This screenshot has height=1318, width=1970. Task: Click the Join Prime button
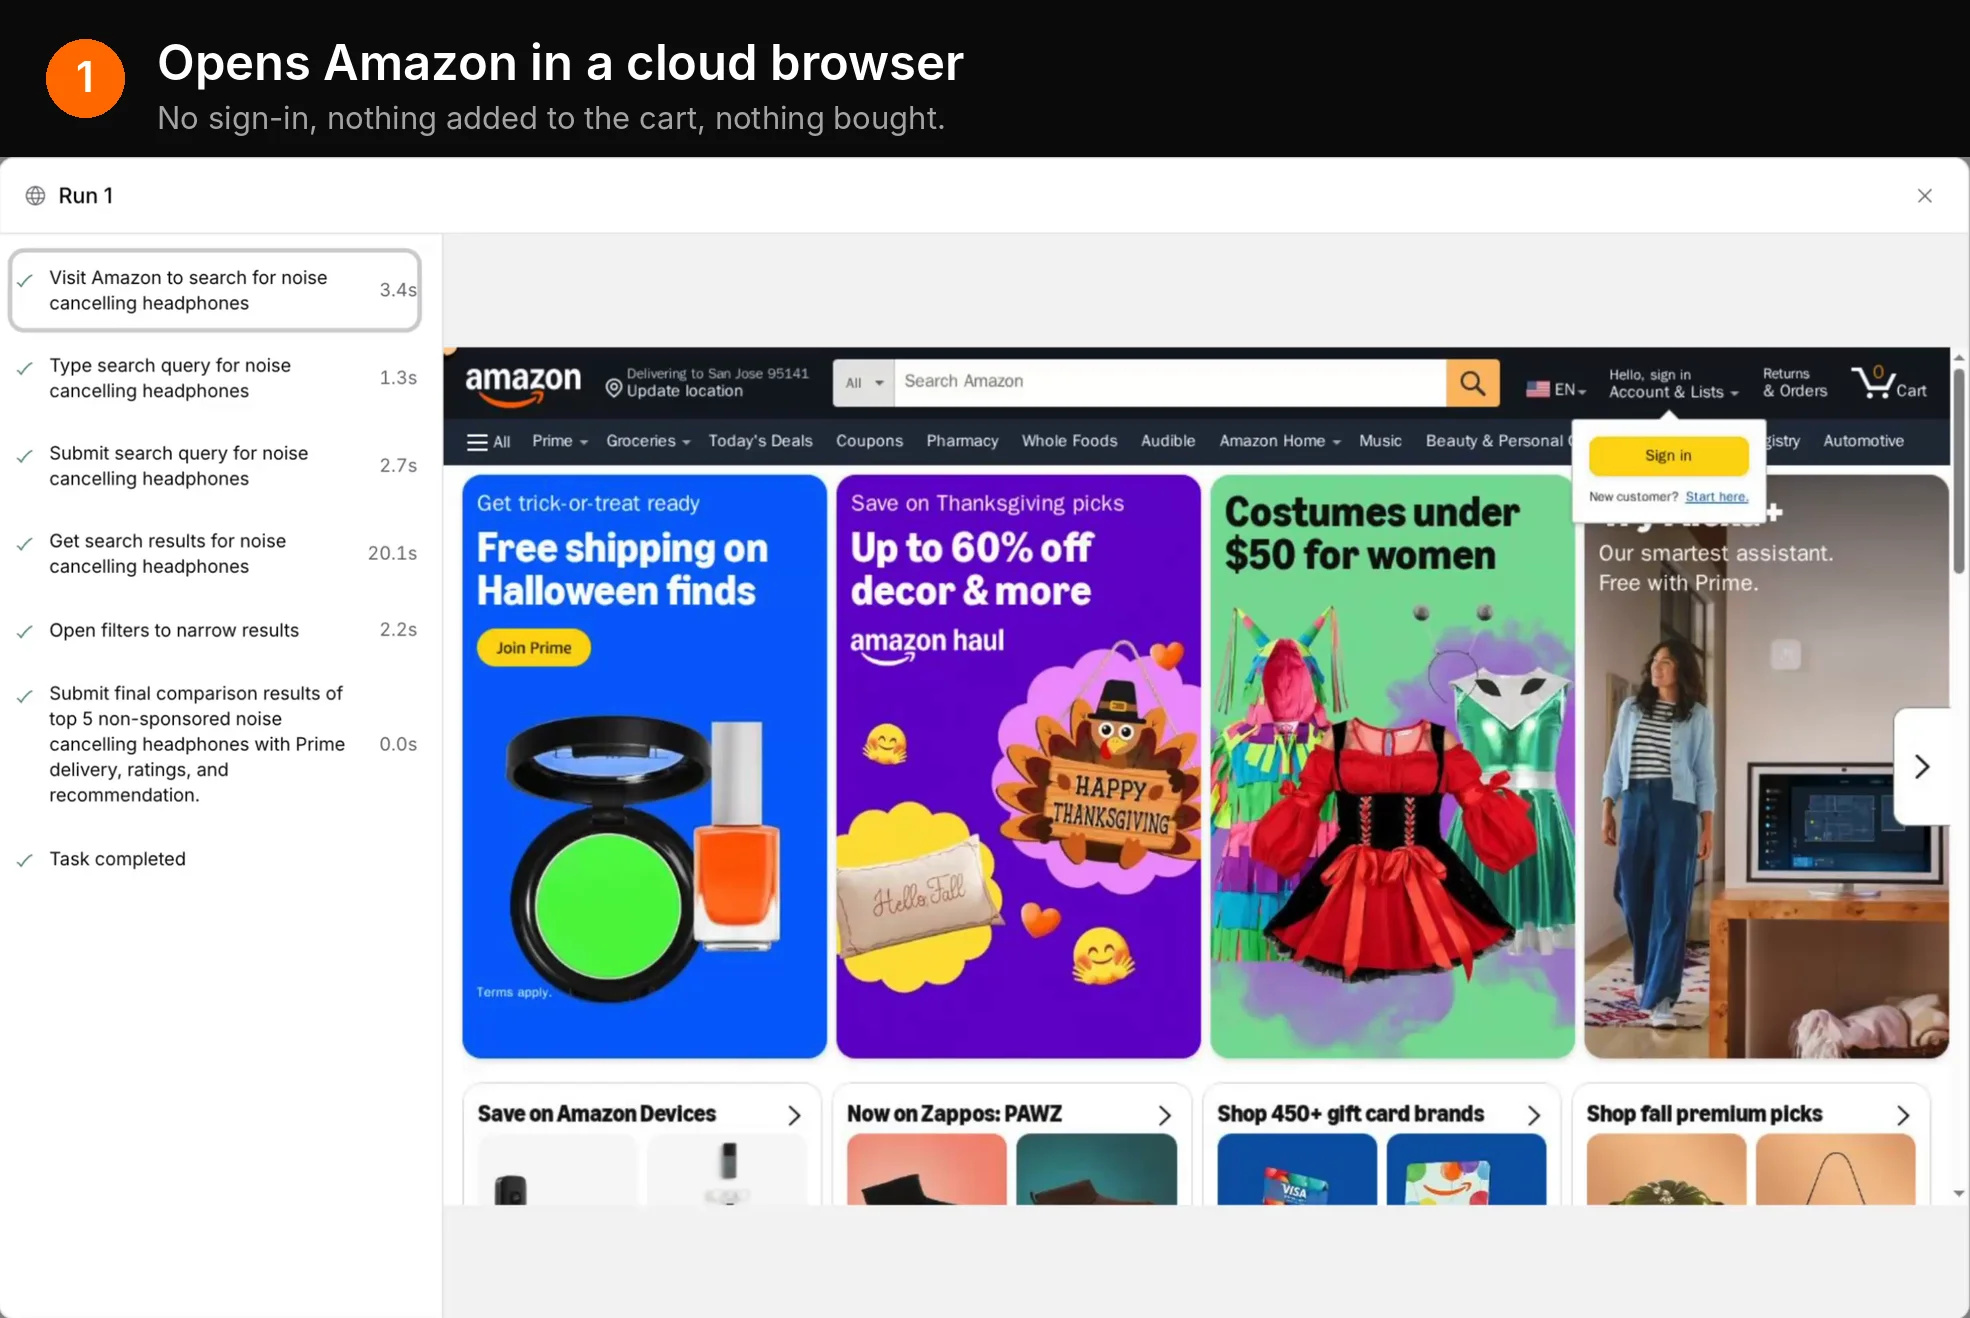(533, 648)
